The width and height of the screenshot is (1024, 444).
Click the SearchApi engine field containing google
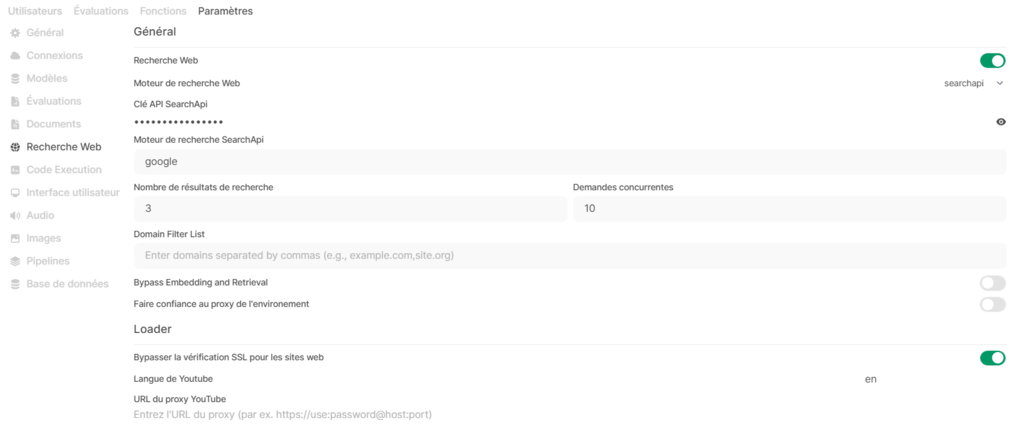click(569, 161)
